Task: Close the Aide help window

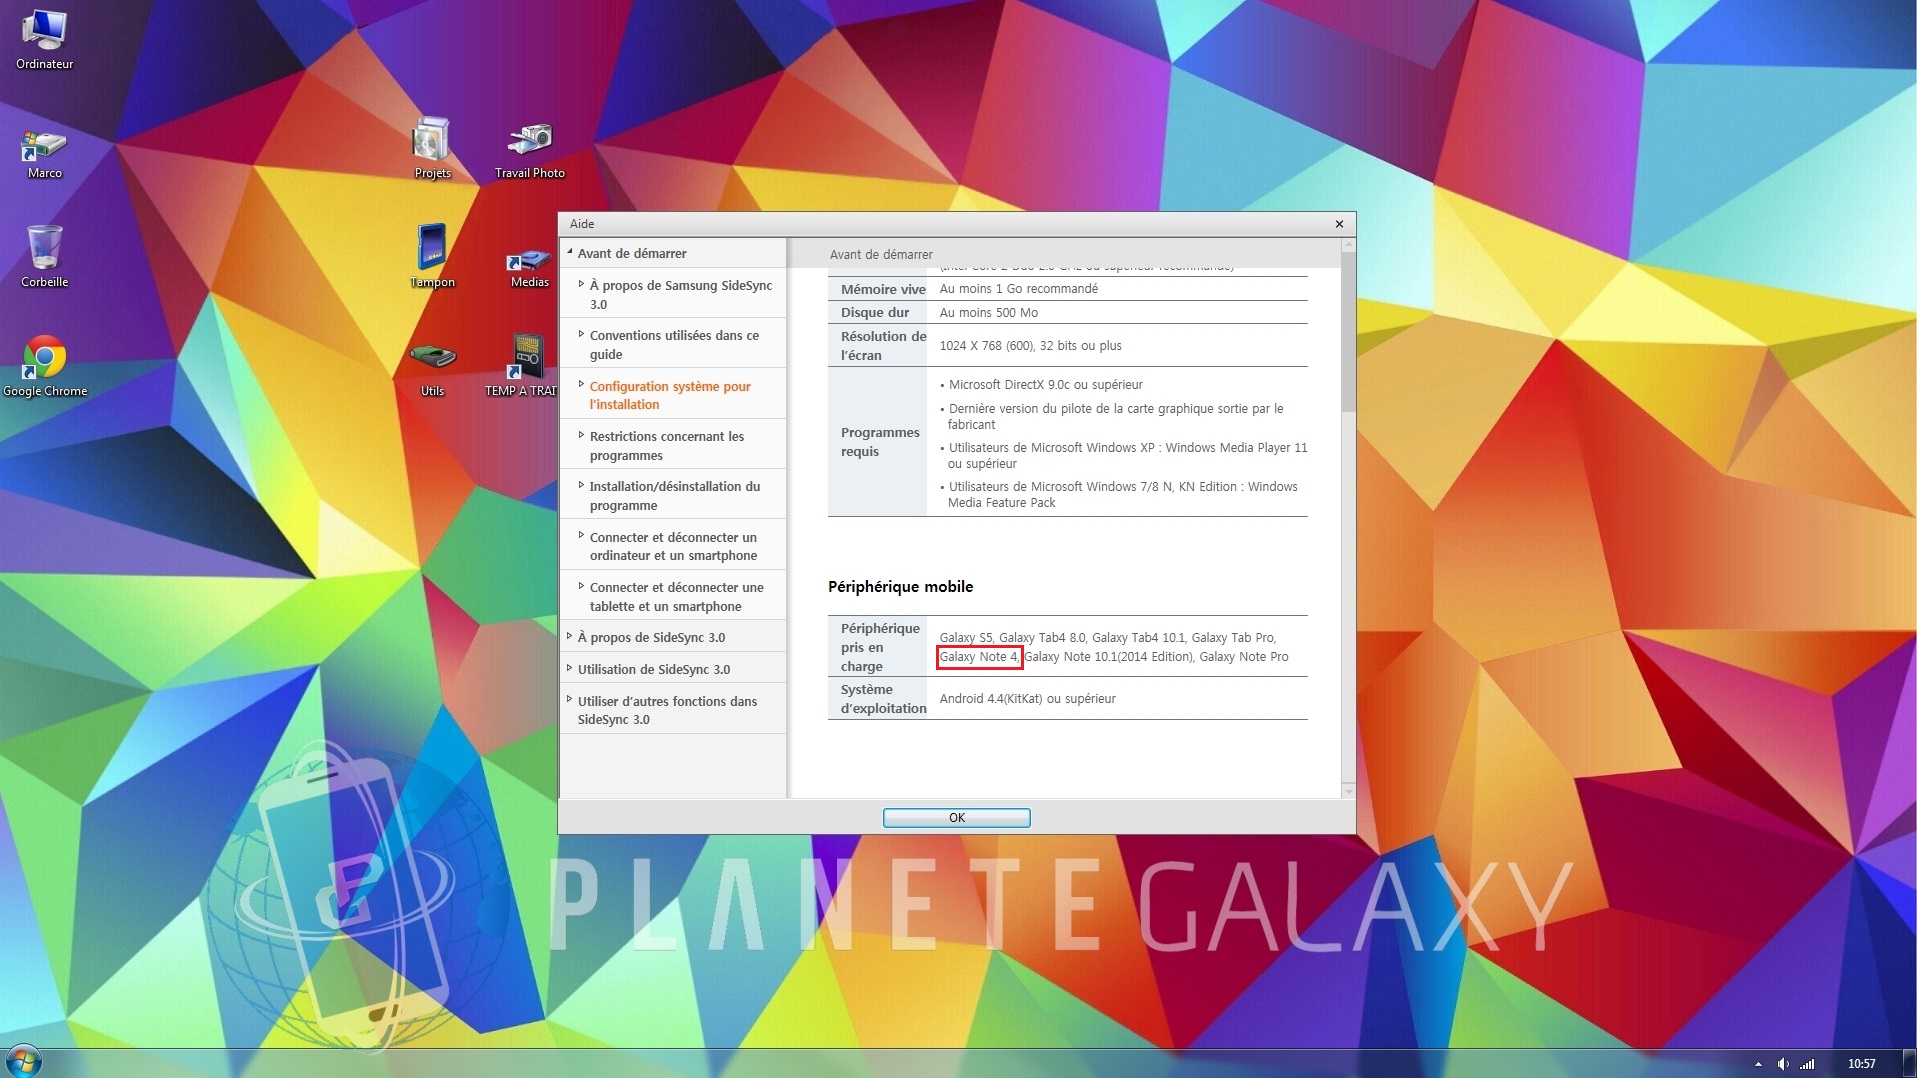Action: pyautogui.click(x=1339, y=224)
